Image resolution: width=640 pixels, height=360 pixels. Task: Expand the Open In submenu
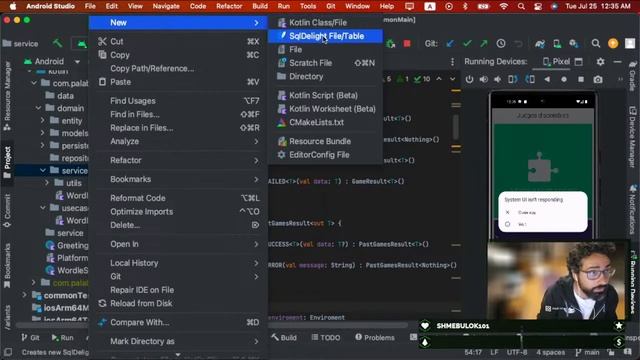178,244
